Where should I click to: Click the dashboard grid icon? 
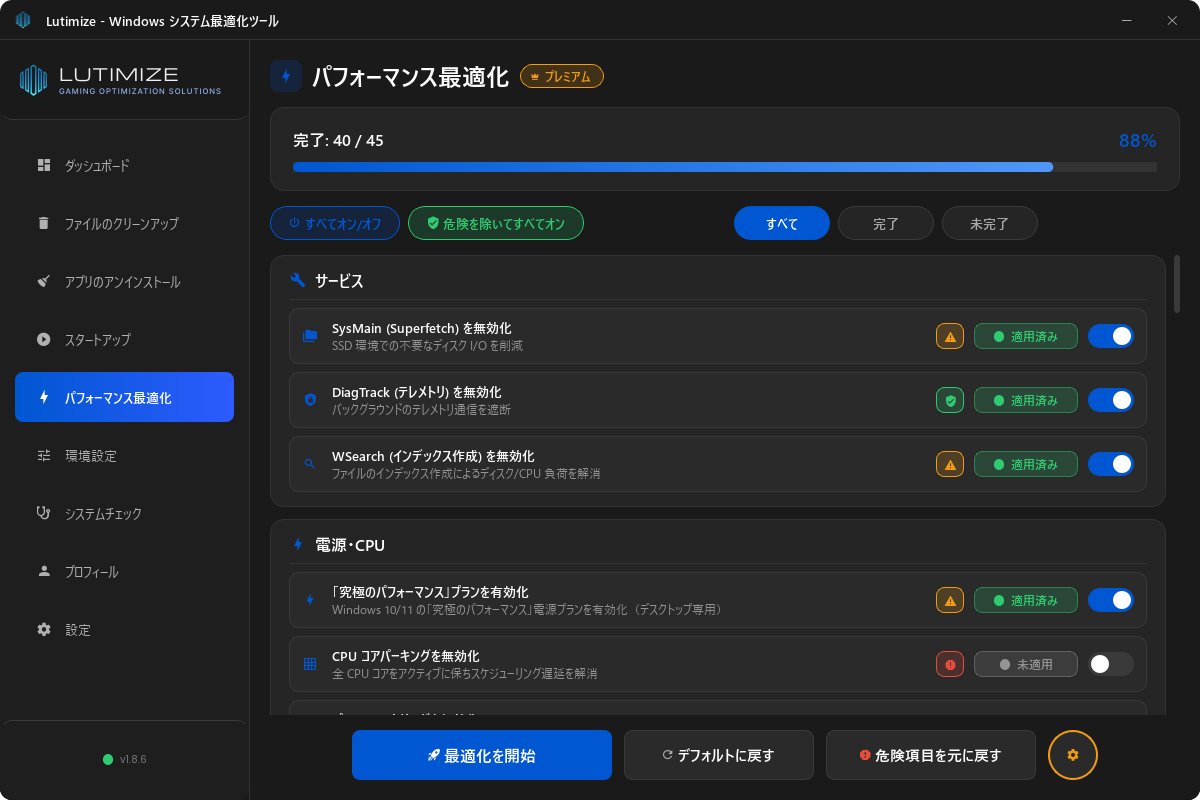pyautogui.click(x=43, y=165)
